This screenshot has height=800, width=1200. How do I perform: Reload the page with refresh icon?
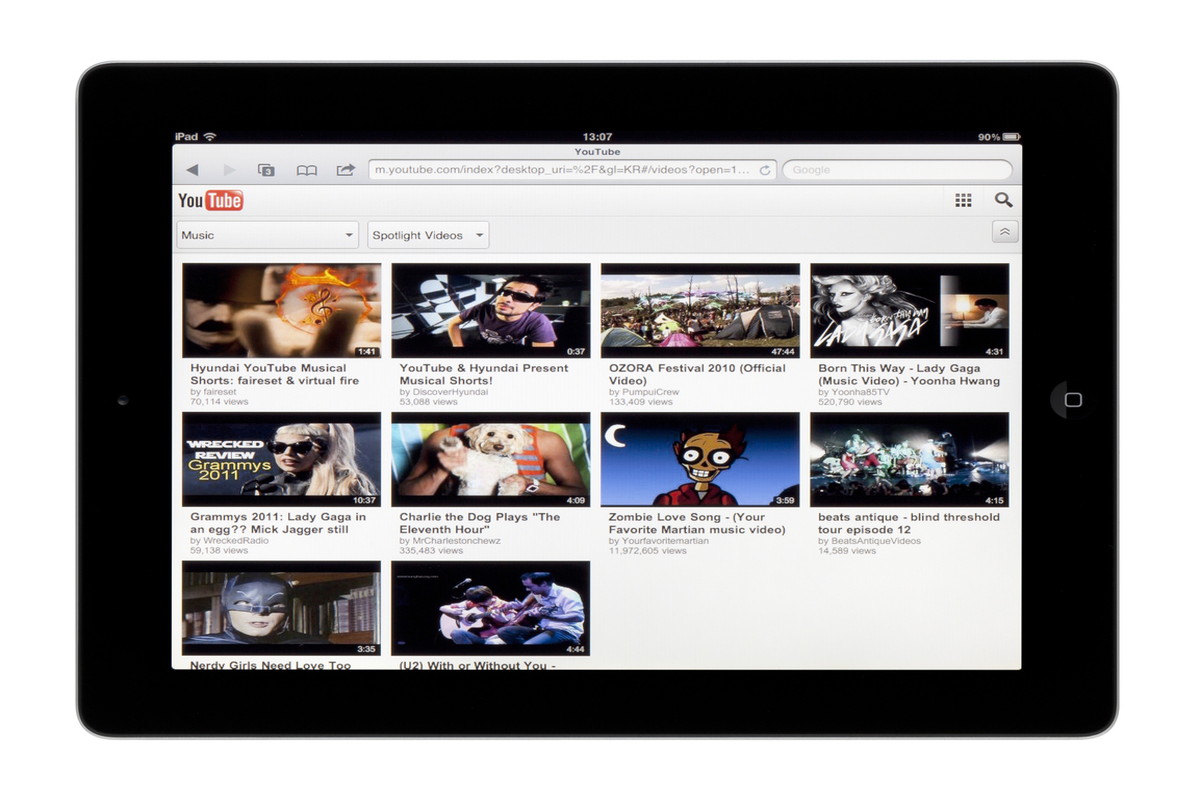(765, 171)
